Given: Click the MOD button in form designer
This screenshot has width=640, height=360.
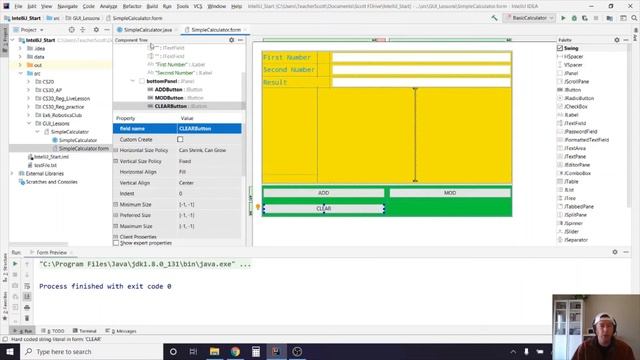Looking at the screenshot, I should (450, 193).
